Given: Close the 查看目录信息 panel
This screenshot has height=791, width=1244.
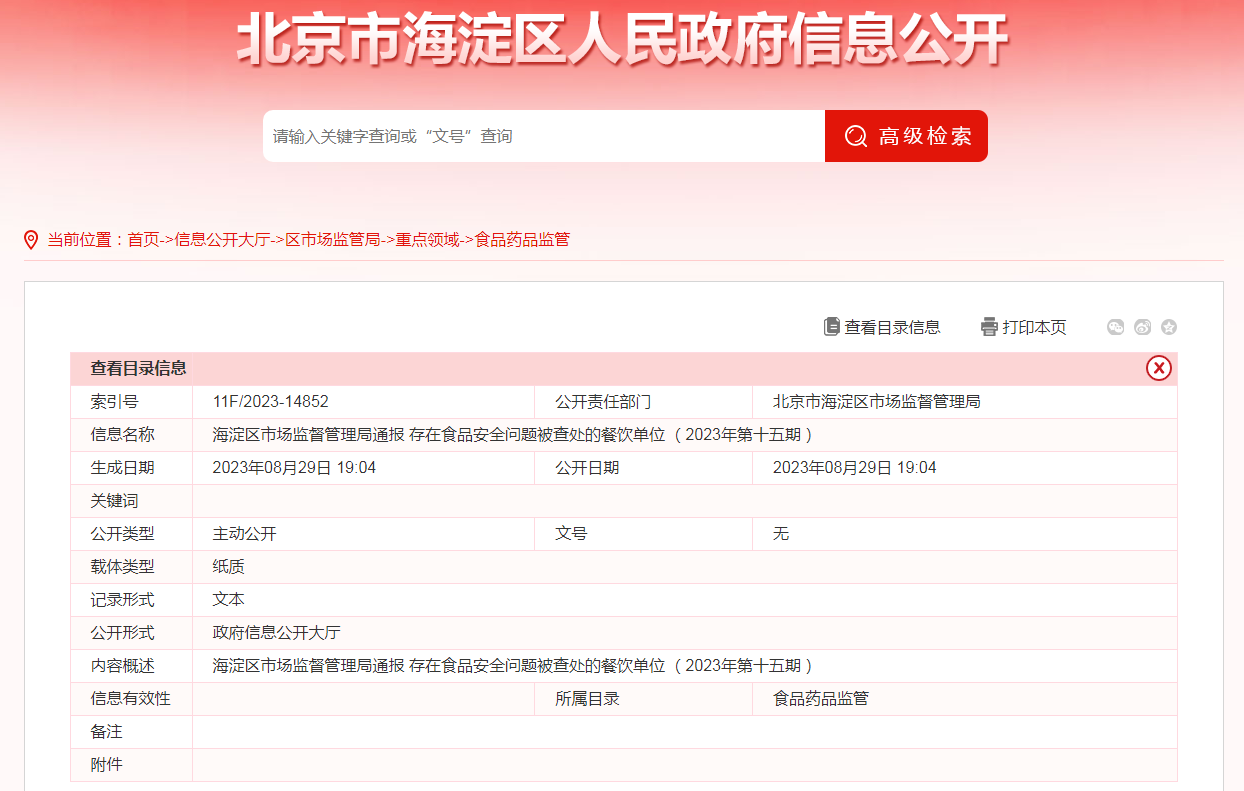Looking at the screenshot, I should pyautogui.click(x=1159, y=368).
